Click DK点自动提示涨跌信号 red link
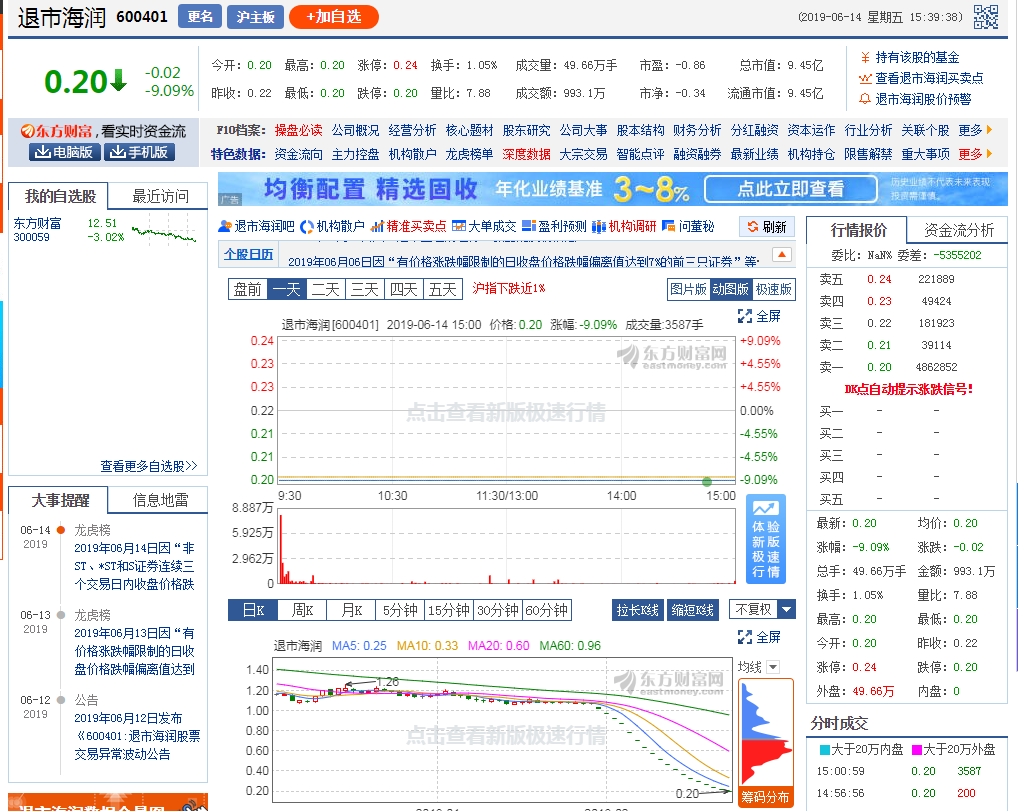This screenshot has height=811, width=1018. [x=908, y=389]
